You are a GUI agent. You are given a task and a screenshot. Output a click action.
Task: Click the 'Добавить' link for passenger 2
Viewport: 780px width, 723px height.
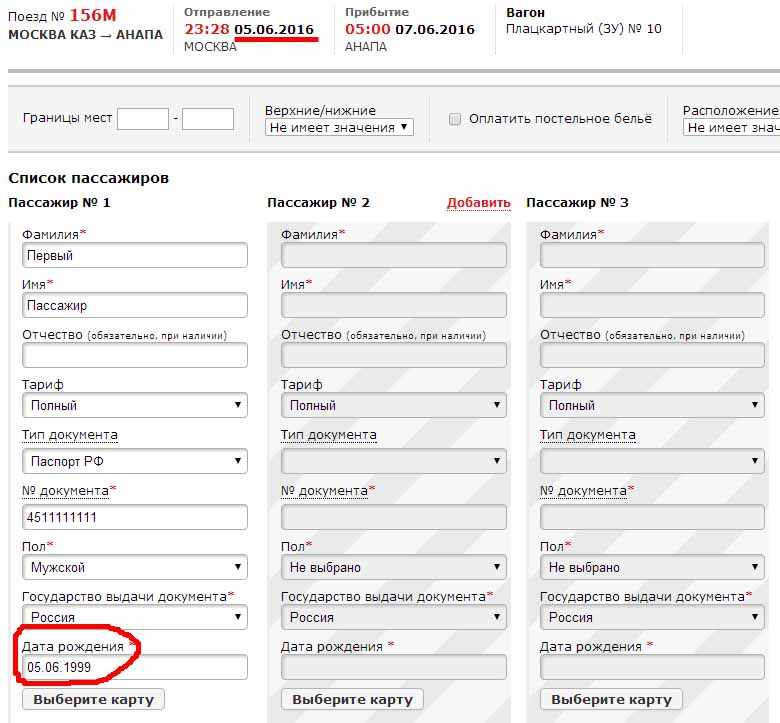[x=478, y=203]
